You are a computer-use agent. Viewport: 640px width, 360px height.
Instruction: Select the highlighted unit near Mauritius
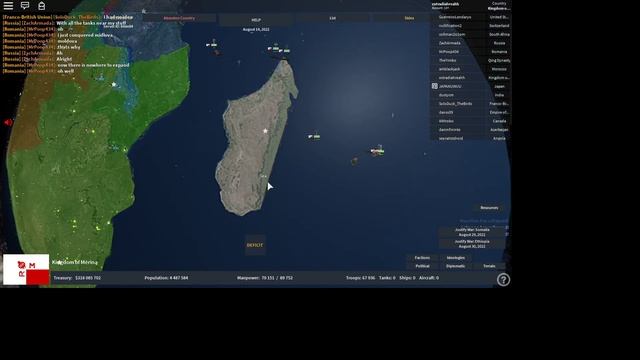click(377, 151)
